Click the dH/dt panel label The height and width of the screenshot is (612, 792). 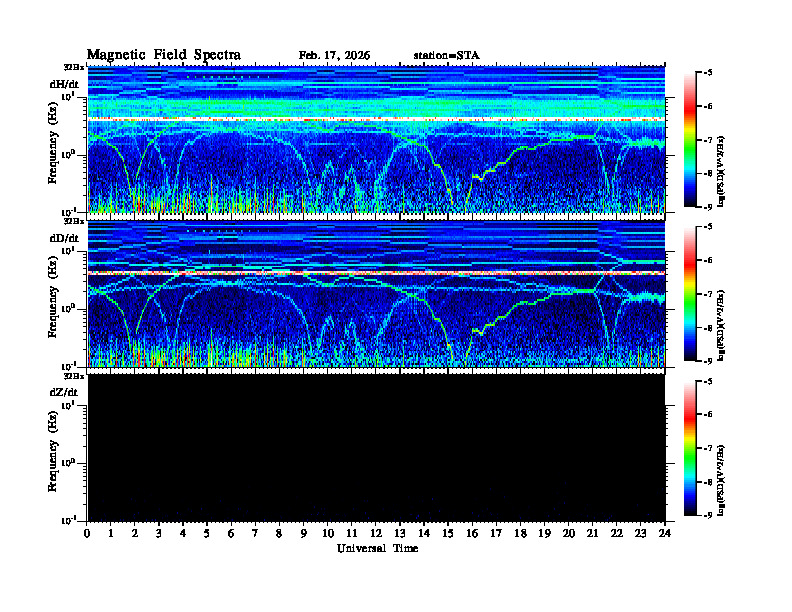tap(64, 84)
